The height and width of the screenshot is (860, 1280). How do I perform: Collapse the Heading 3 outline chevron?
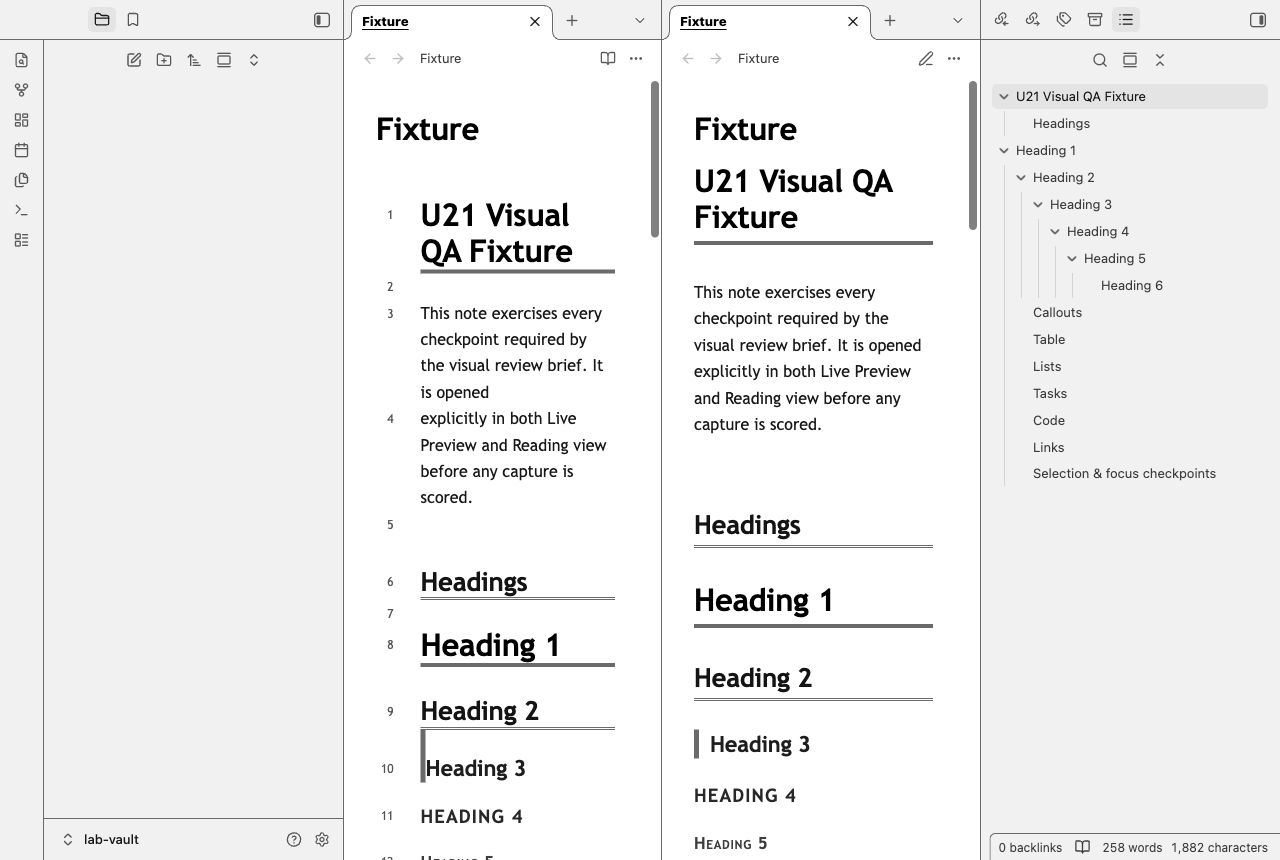click(1038, 205)
